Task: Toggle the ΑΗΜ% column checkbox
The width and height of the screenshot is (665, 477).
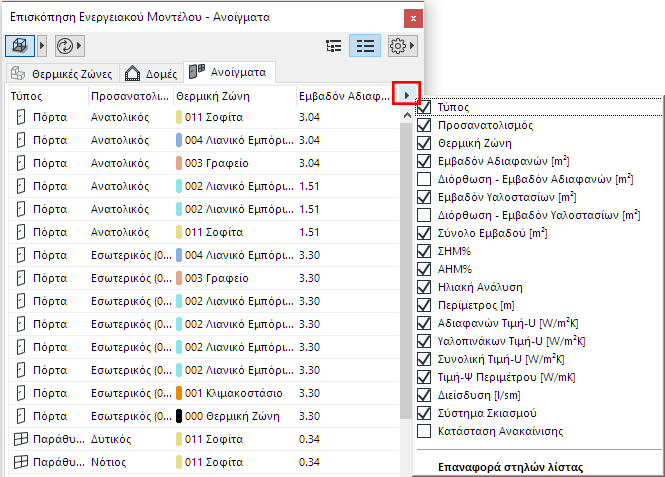Action: (424, 269)
